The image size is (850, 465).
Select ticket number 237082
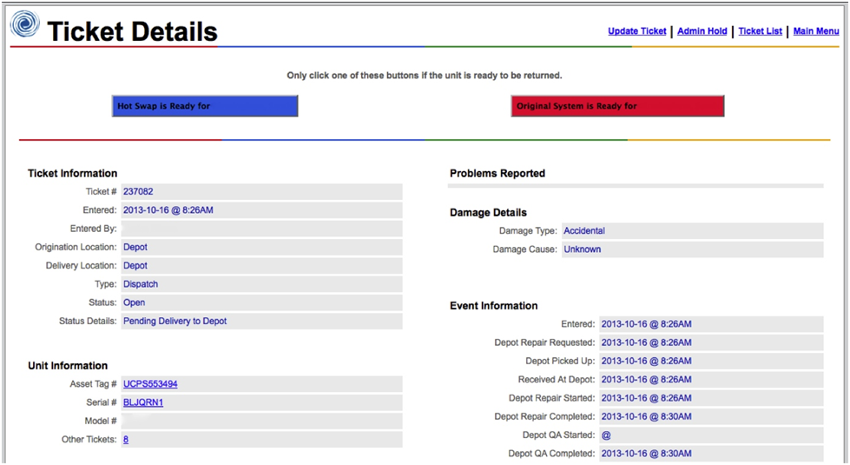[x=138, y=191]
